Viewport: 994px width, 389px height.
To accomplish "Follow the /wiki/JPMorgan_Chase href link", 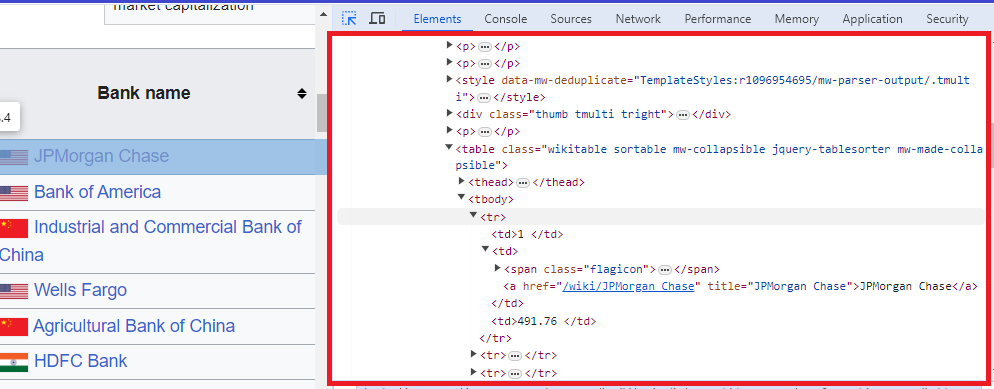I will pos(629,286).
